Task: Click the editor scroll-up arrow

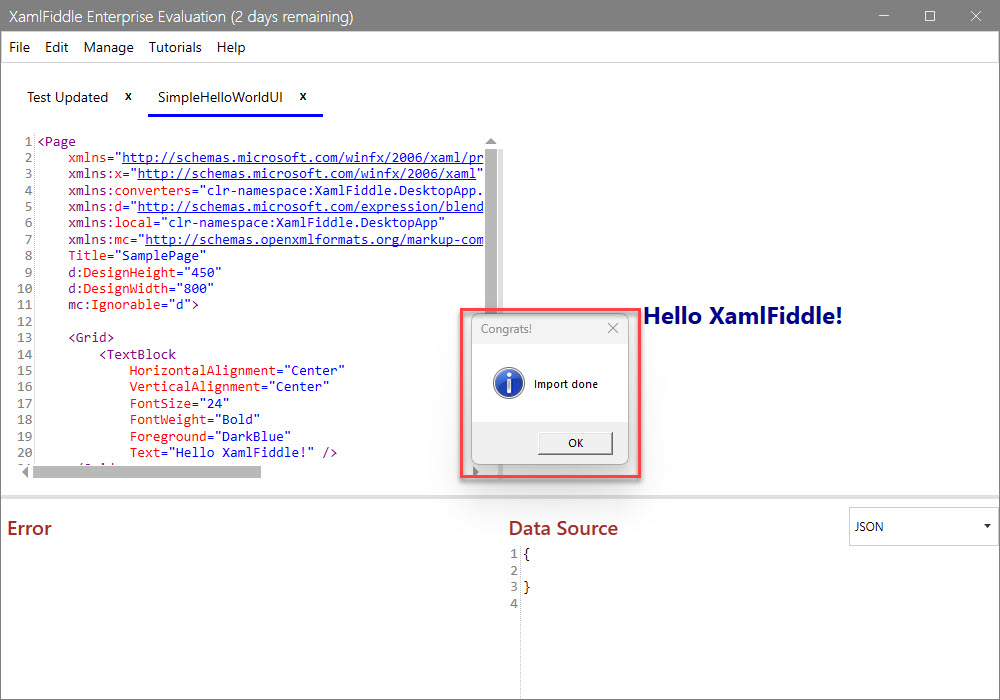Action: [x=490, y=142]
